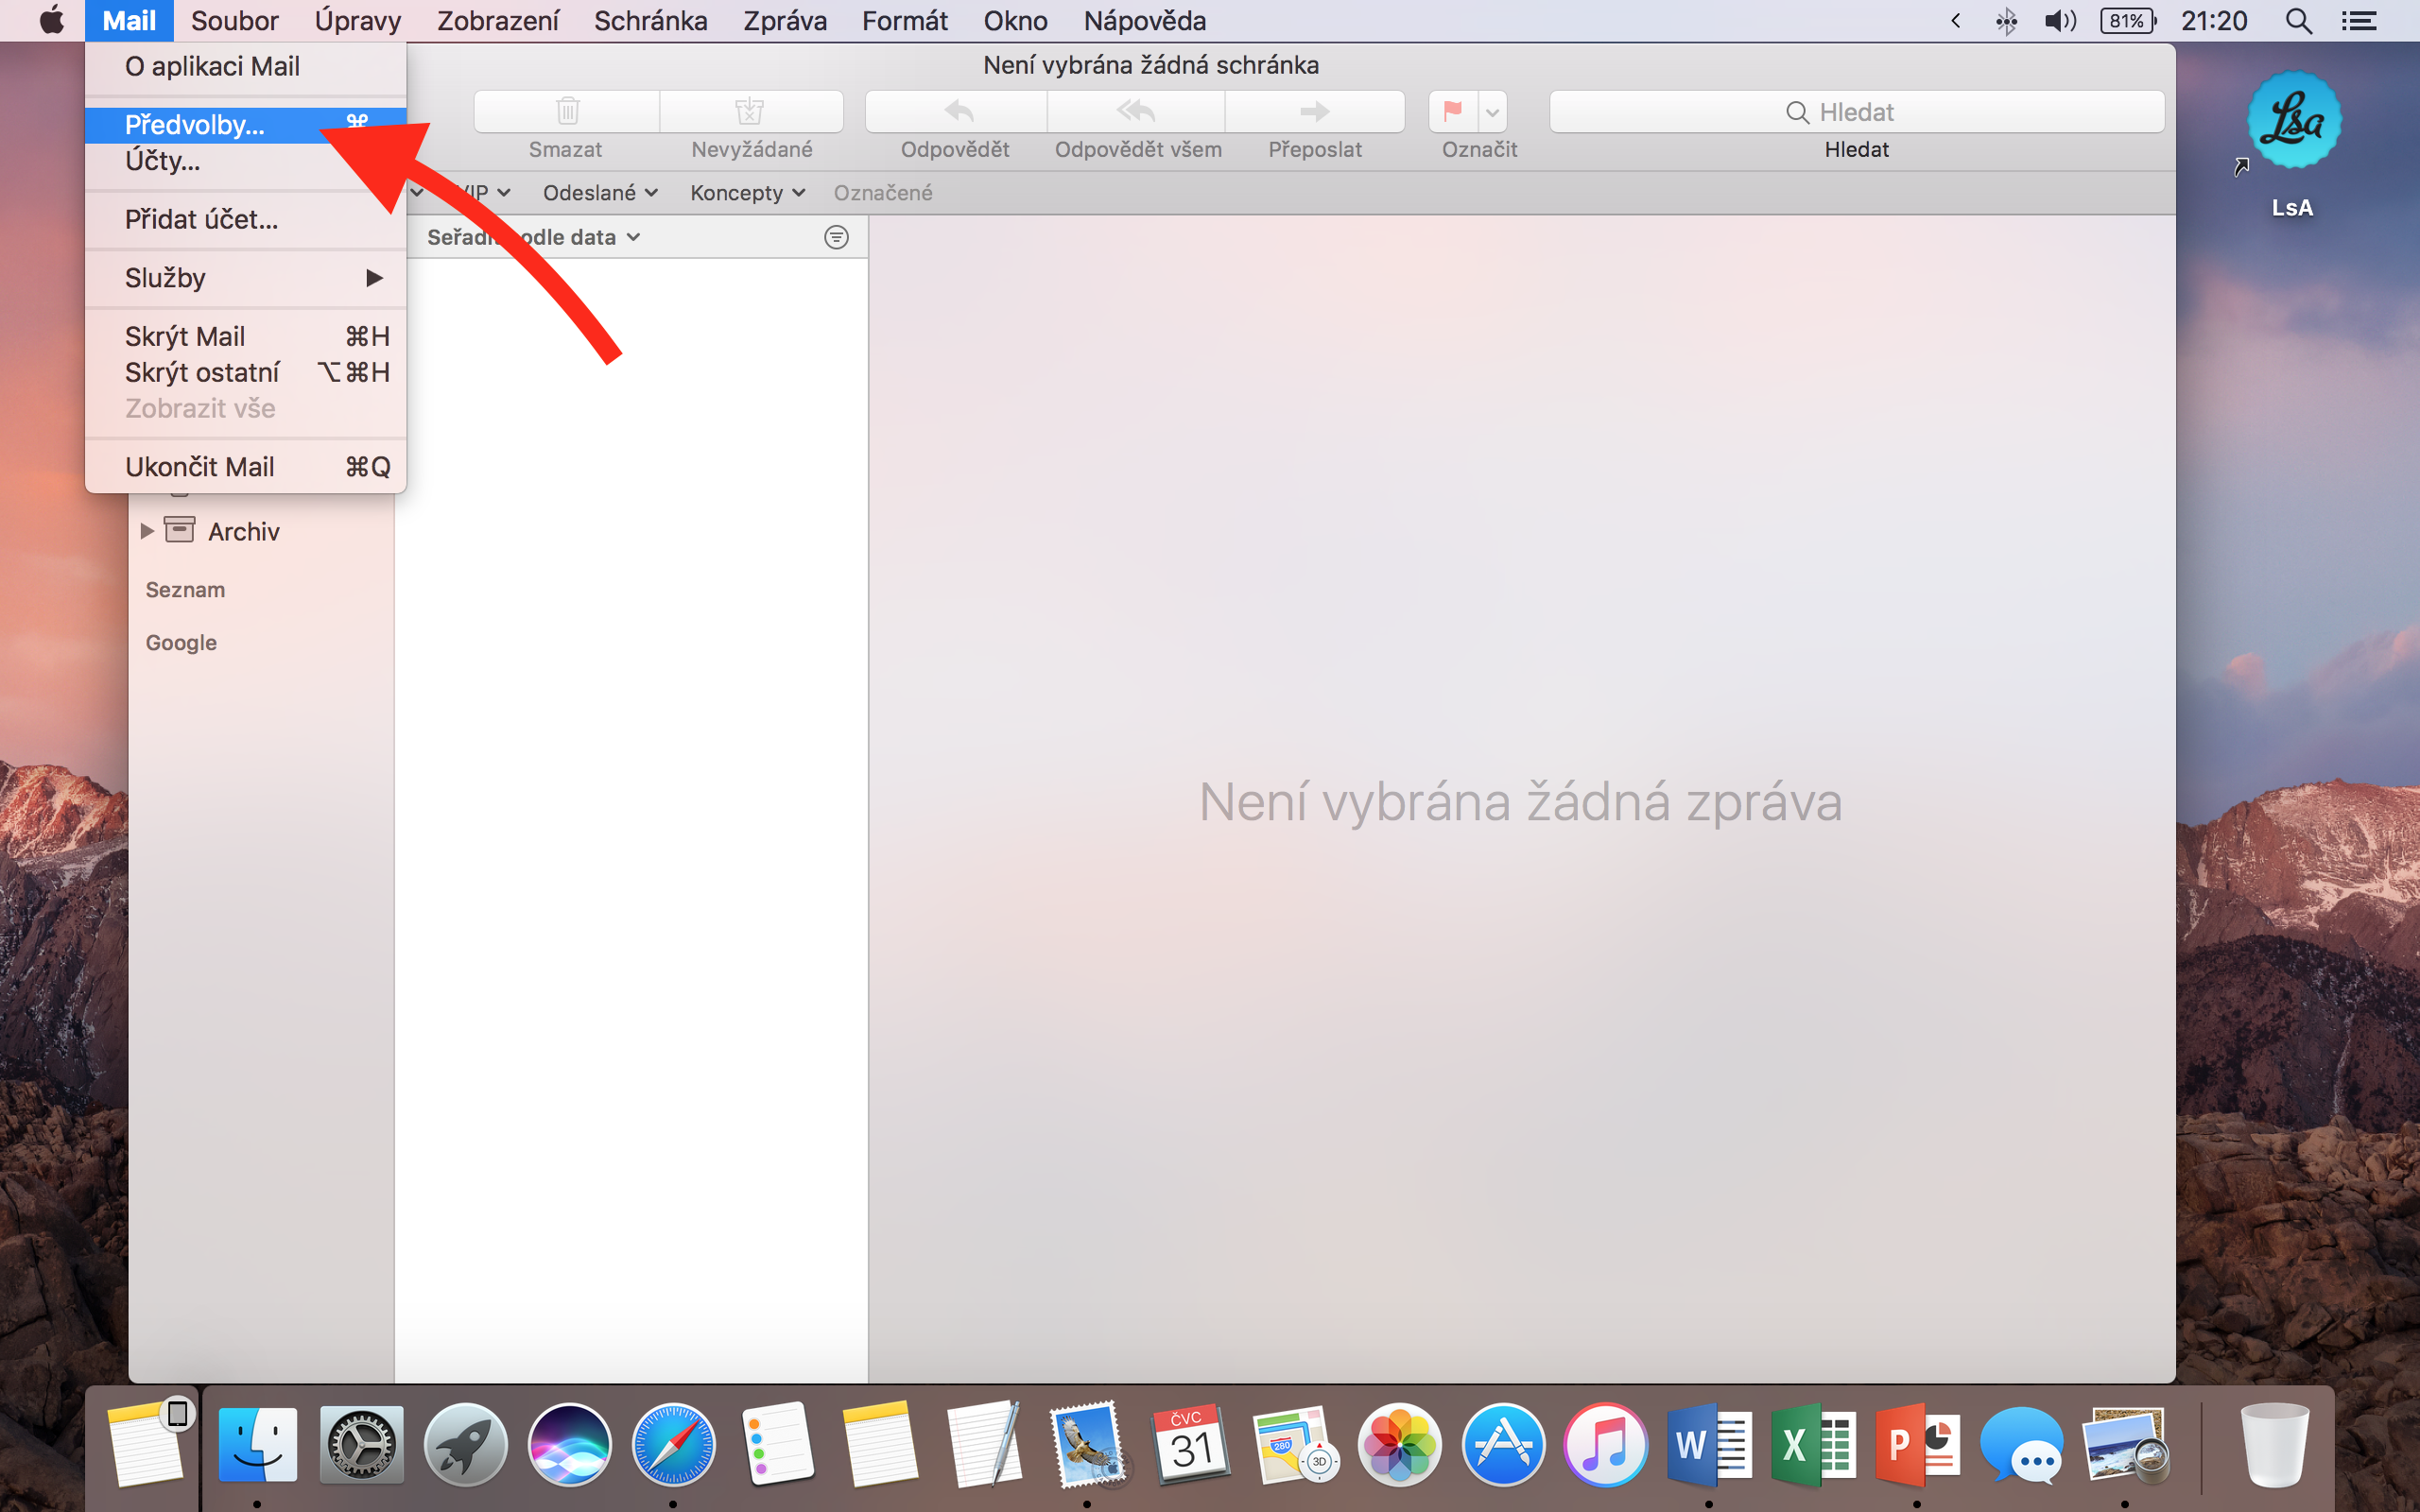Open the flag color dropdown arrow

(1492, 112)
